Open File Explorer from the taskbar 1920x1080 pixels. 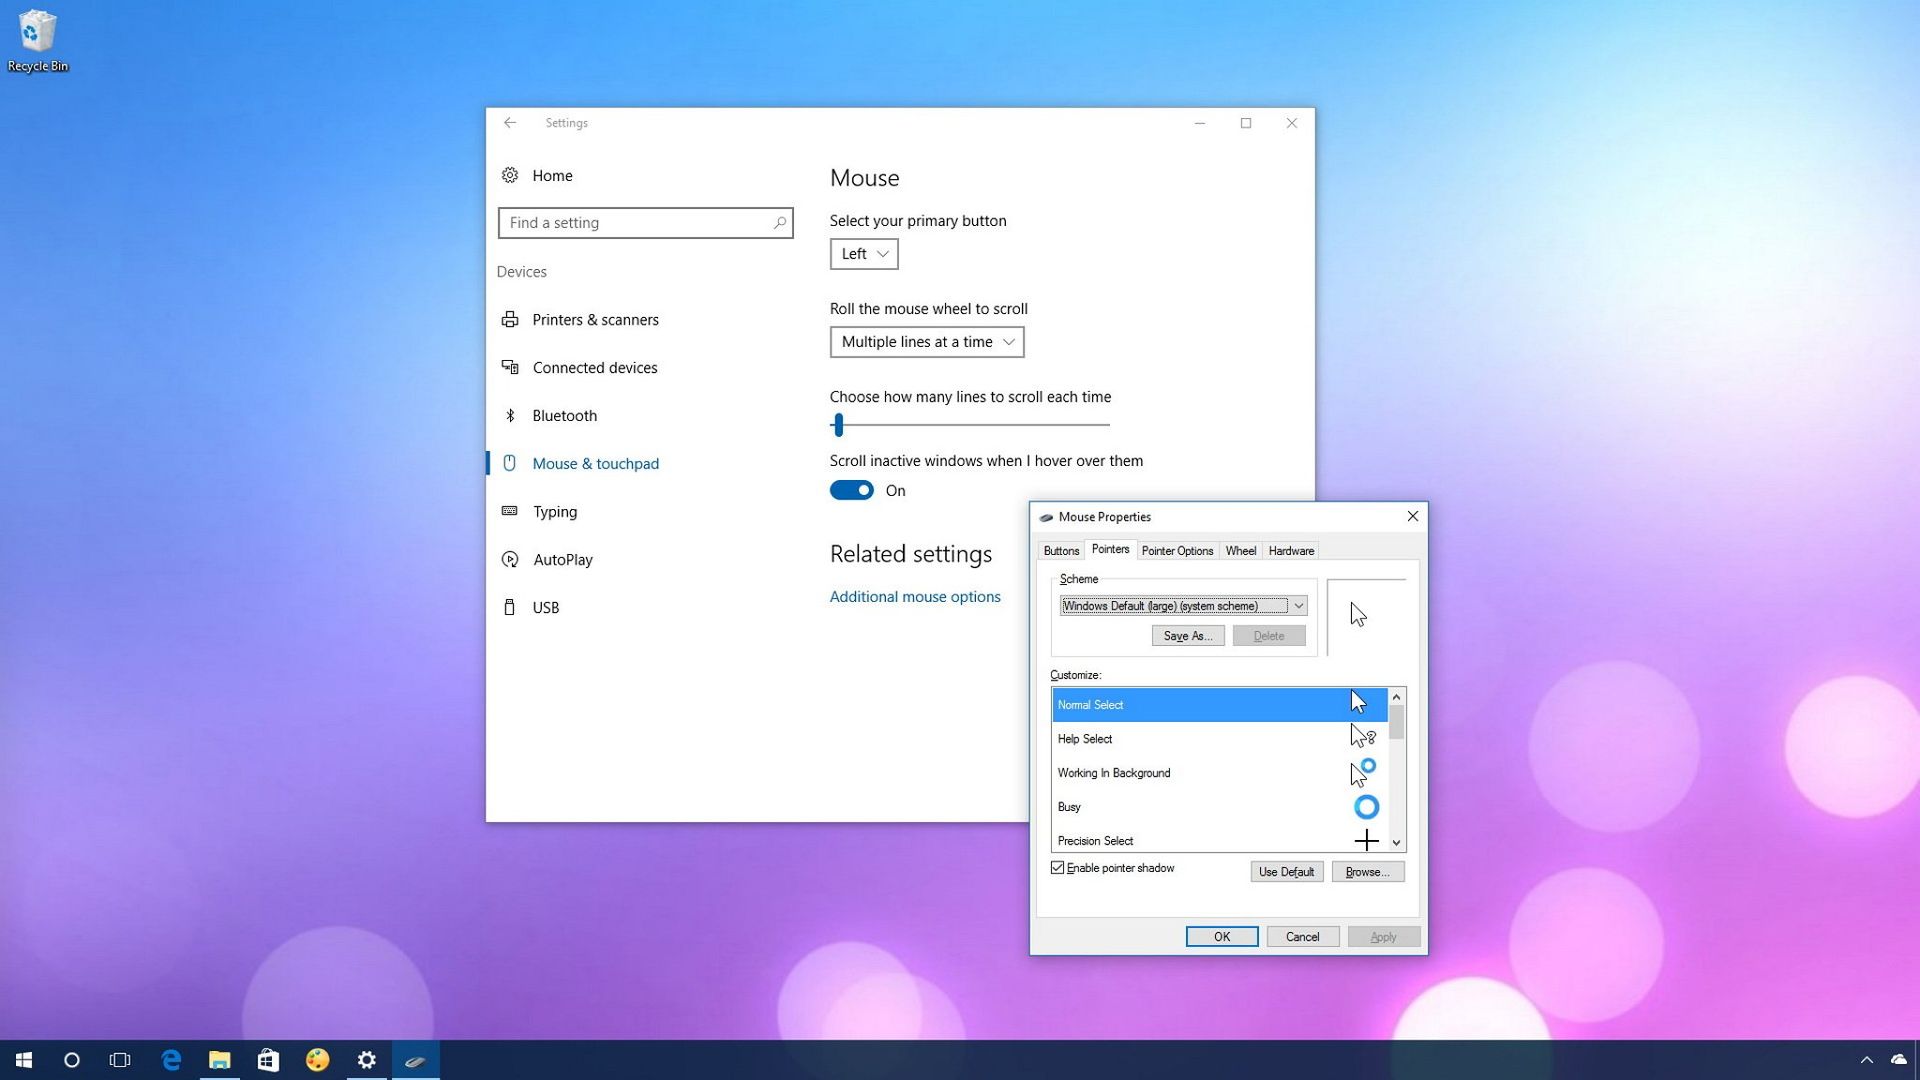pyautogui.click(x=219, y=1059)
